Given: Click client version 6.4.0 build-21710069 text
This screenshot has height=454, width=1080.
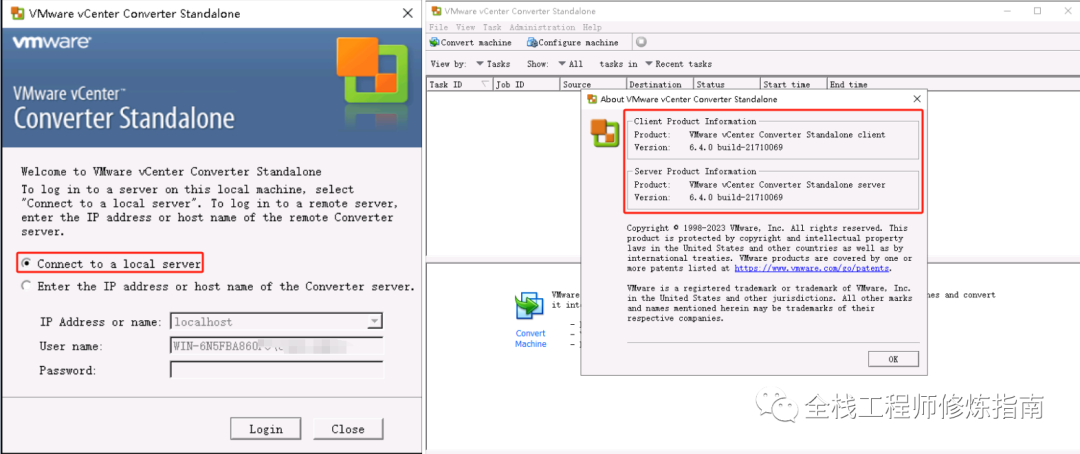Looking at the screenshot, I should (x=736, y=147).
